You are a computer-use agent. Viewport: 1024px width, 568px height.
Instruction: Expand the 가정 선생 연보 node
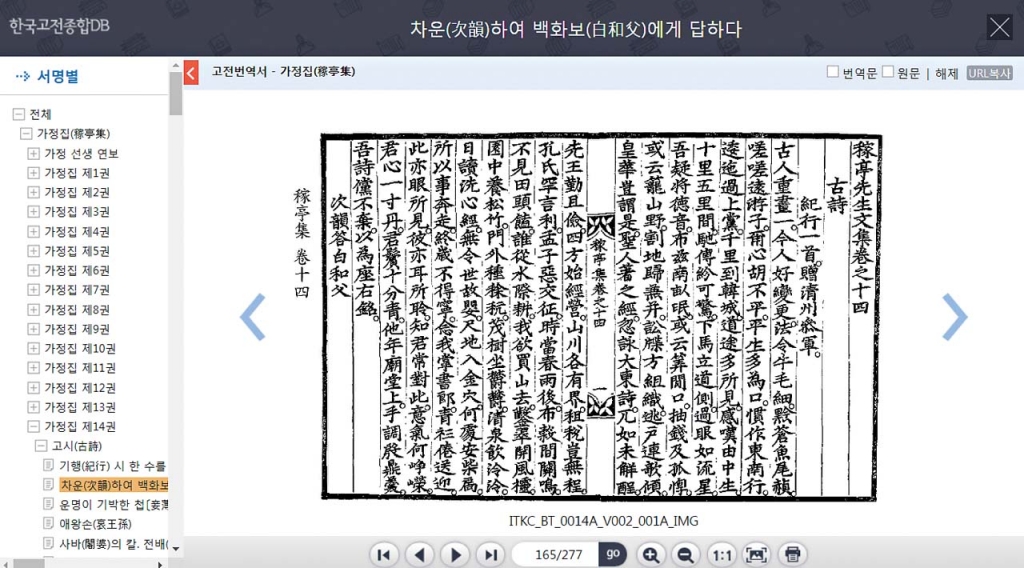[34, 154]
